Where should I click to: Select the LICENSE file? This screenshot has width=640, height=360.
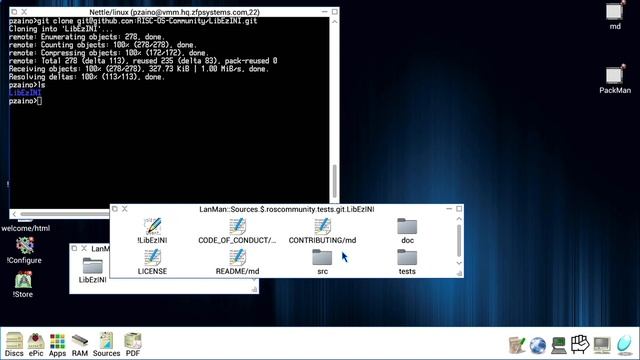tap(152, 262)
